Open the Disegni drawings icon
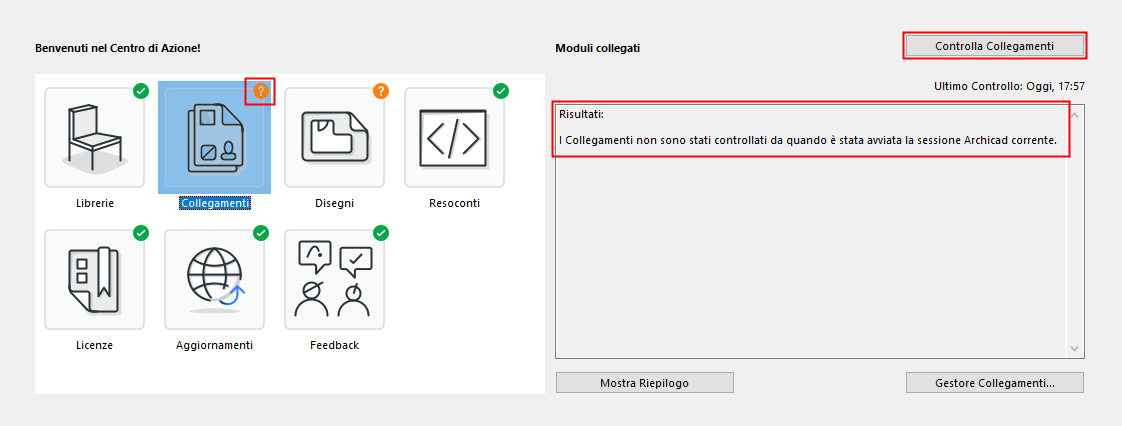This screenshot has height=426, width=1122. point(334,137)
